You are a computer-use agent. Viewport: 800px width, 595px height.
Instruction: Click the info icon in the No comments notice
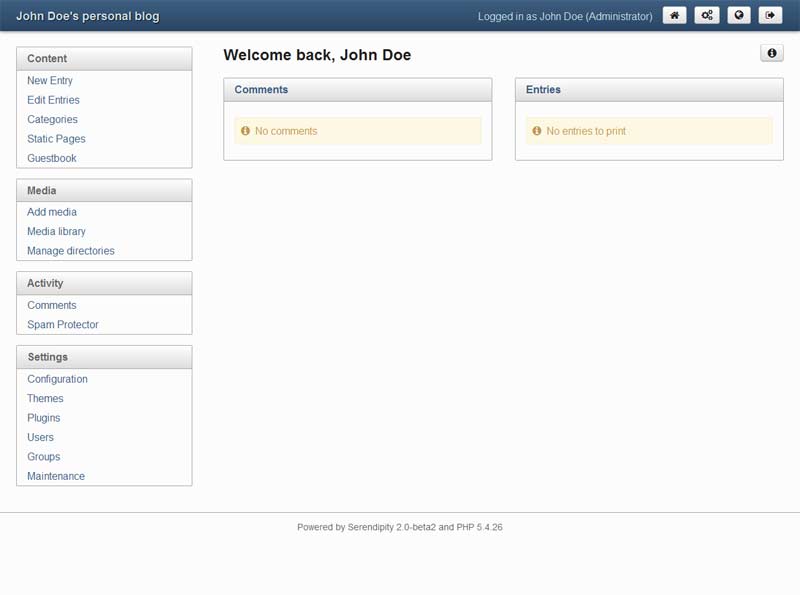pyautogui.click(x=245, y=131)
